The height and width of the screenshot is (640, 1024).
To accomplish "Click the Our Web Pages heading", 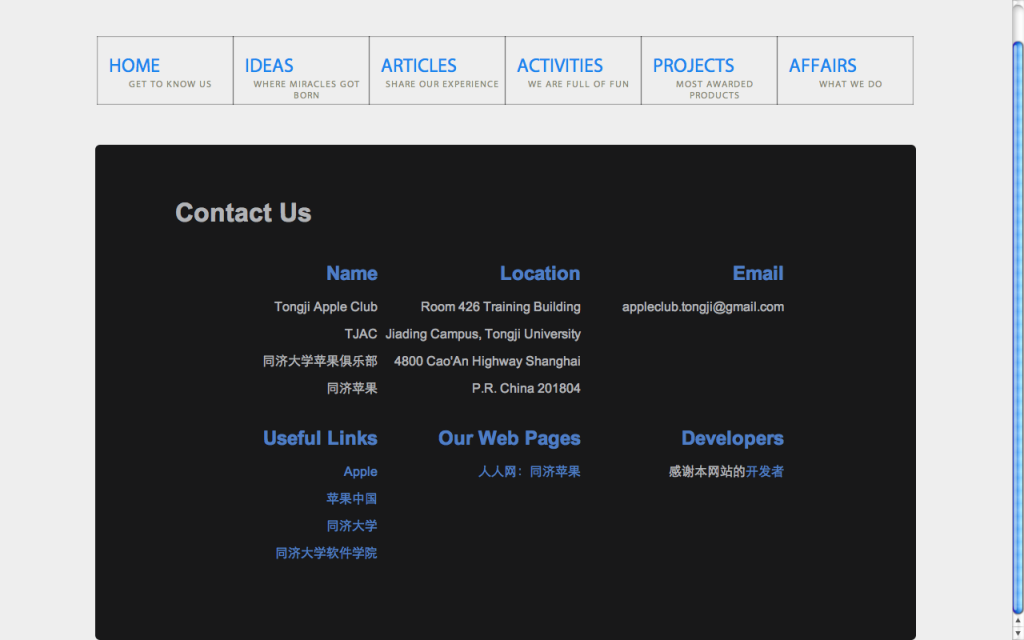I will tap(509, 438).
